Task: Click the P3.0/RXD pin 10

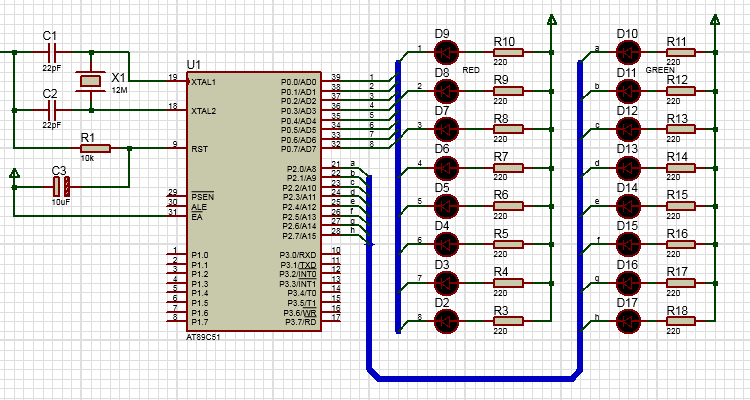Action: pyautogui.click(x=331, y=253)
